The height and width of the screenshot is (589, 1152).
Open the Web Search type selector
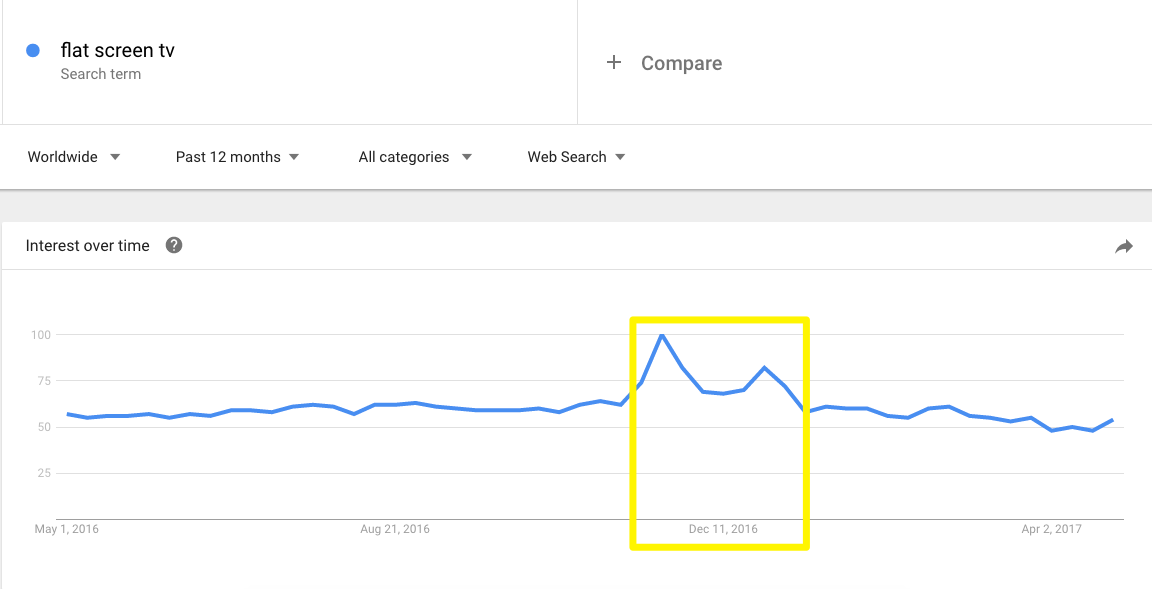click(x=567, y=157)
